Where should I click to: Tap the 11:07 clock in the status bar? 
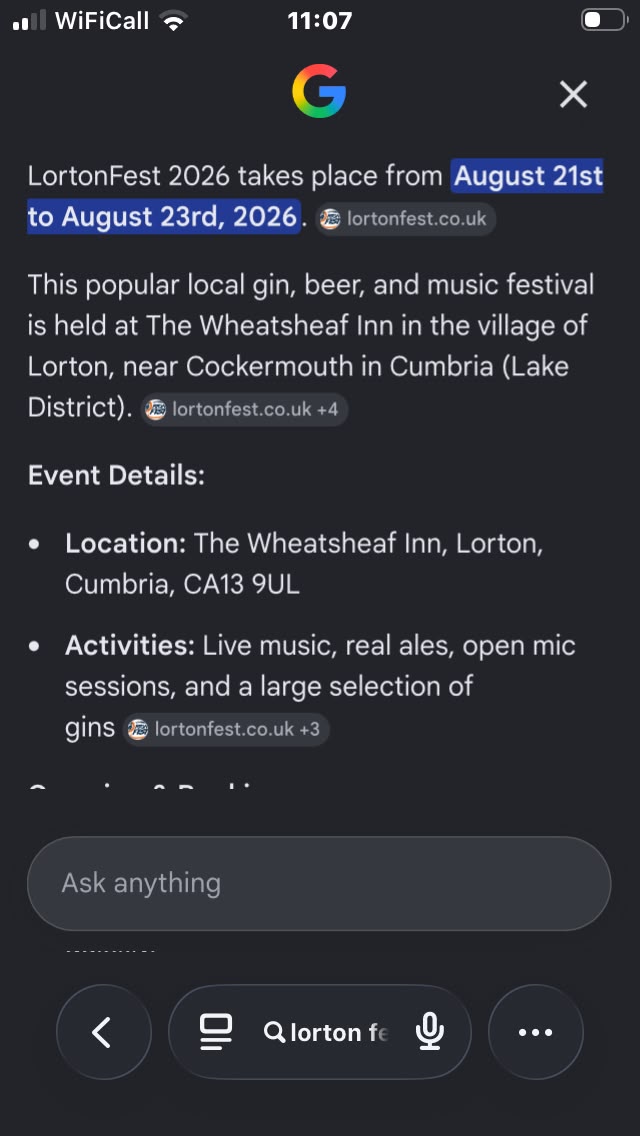point(320,20)
